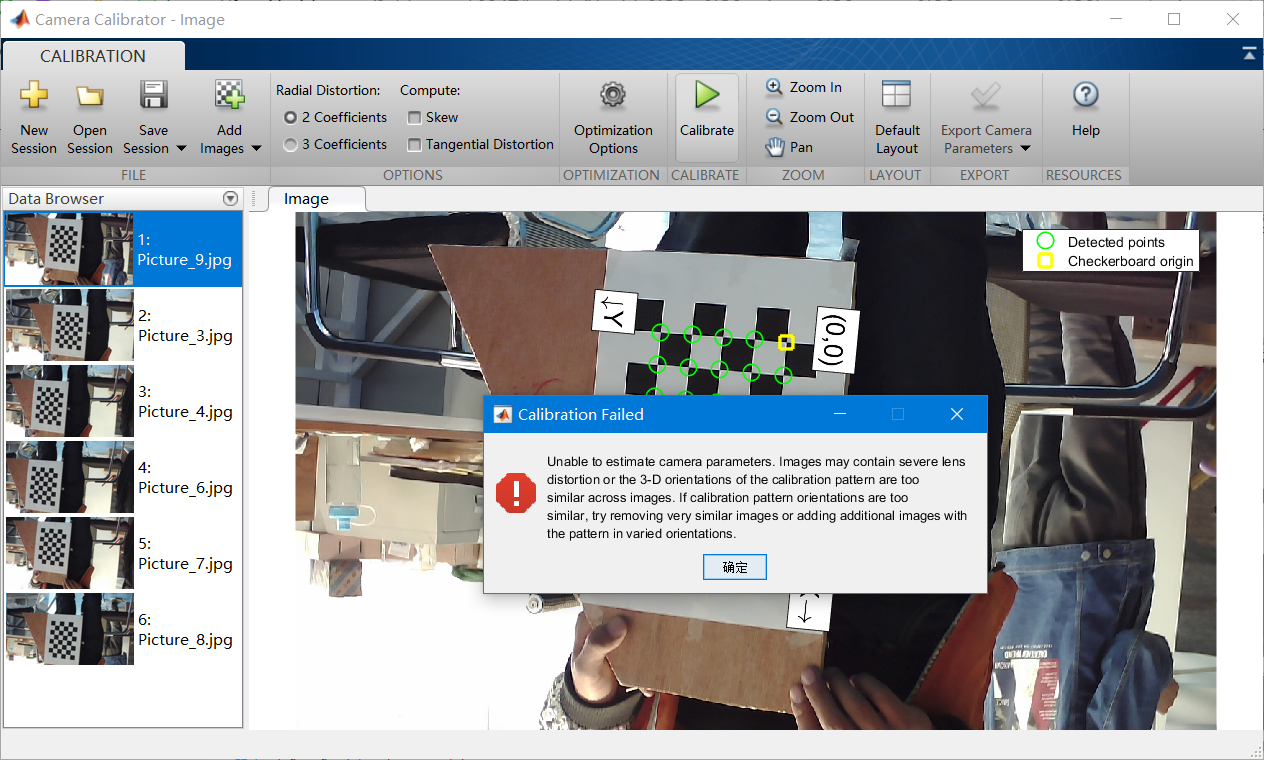Image resolution: width=1264 pixels, height=760 pixels.
Task: Click the Add Images checkerboard icon
Action: [229, 96]
